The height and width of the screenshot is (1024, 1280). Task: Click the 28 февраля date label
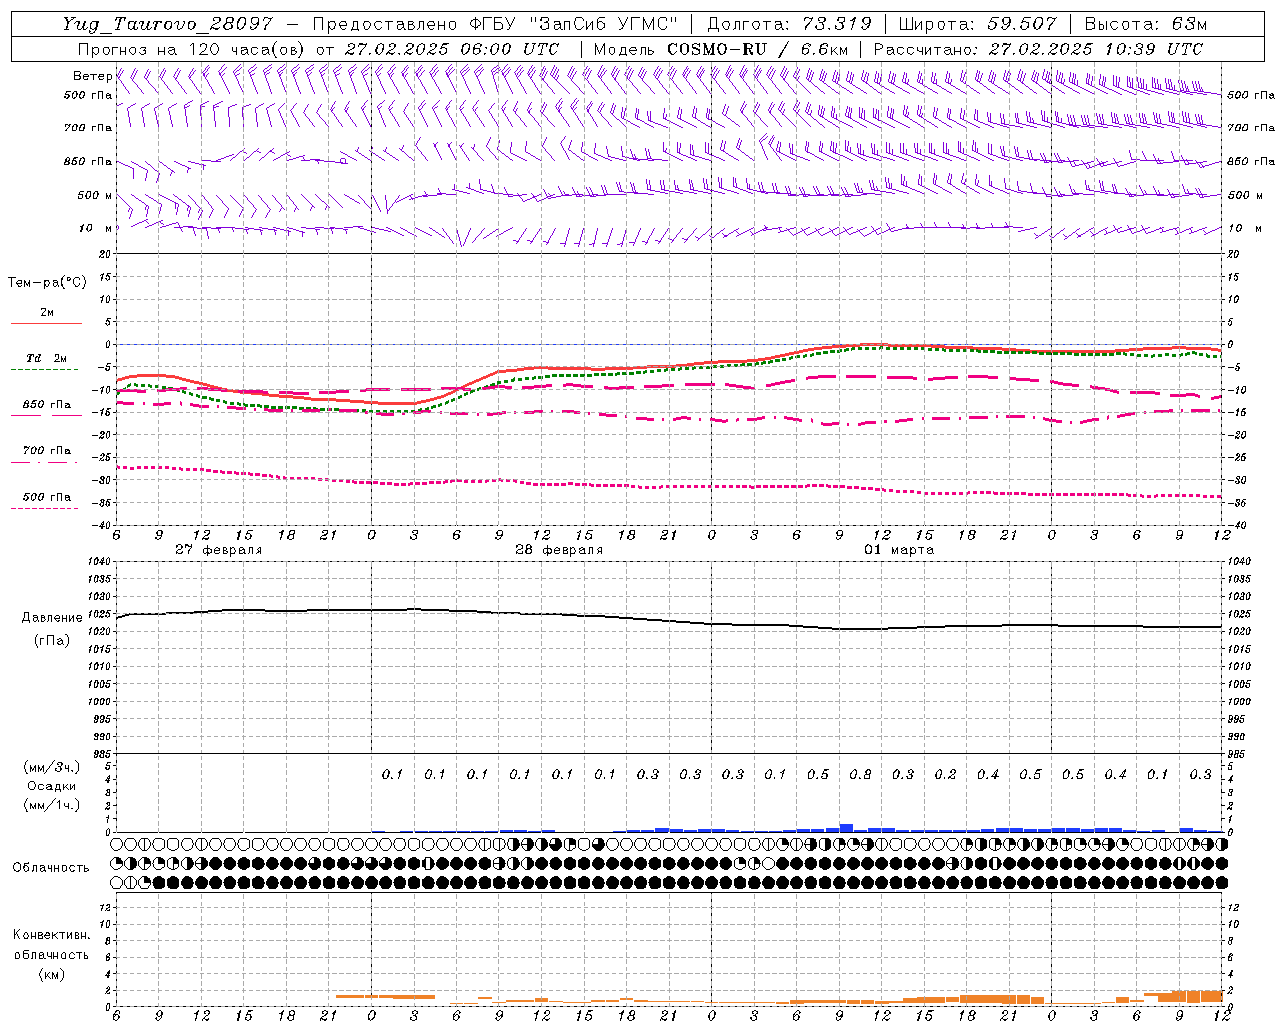click(x=559, y=550)
